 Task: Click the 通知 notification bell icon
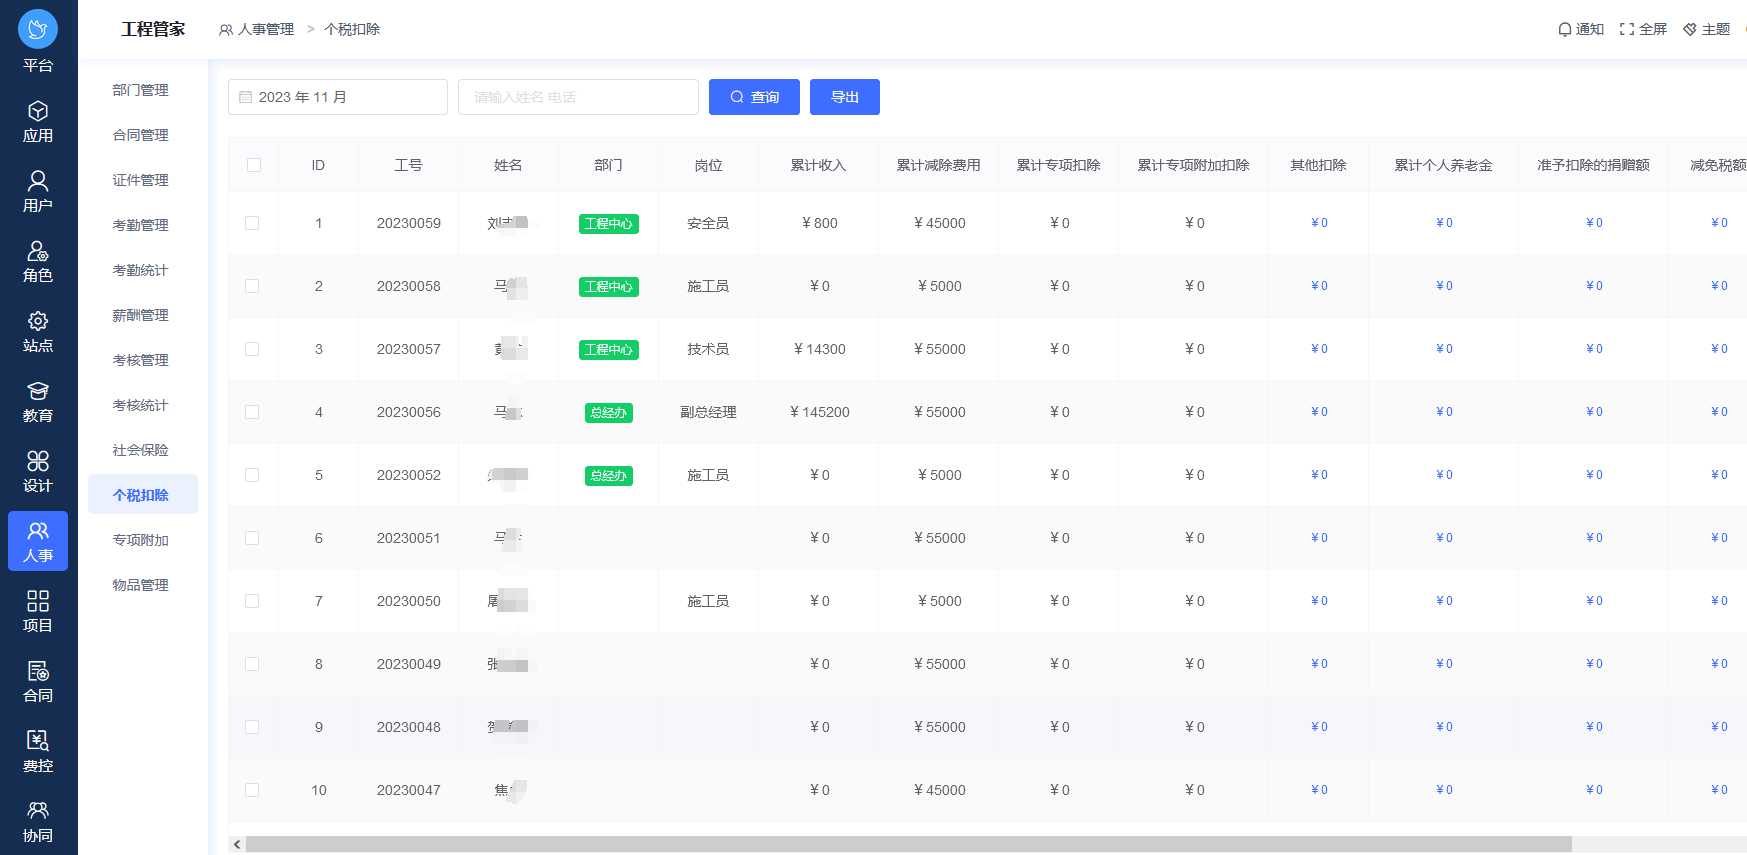tap(1565, 29)
